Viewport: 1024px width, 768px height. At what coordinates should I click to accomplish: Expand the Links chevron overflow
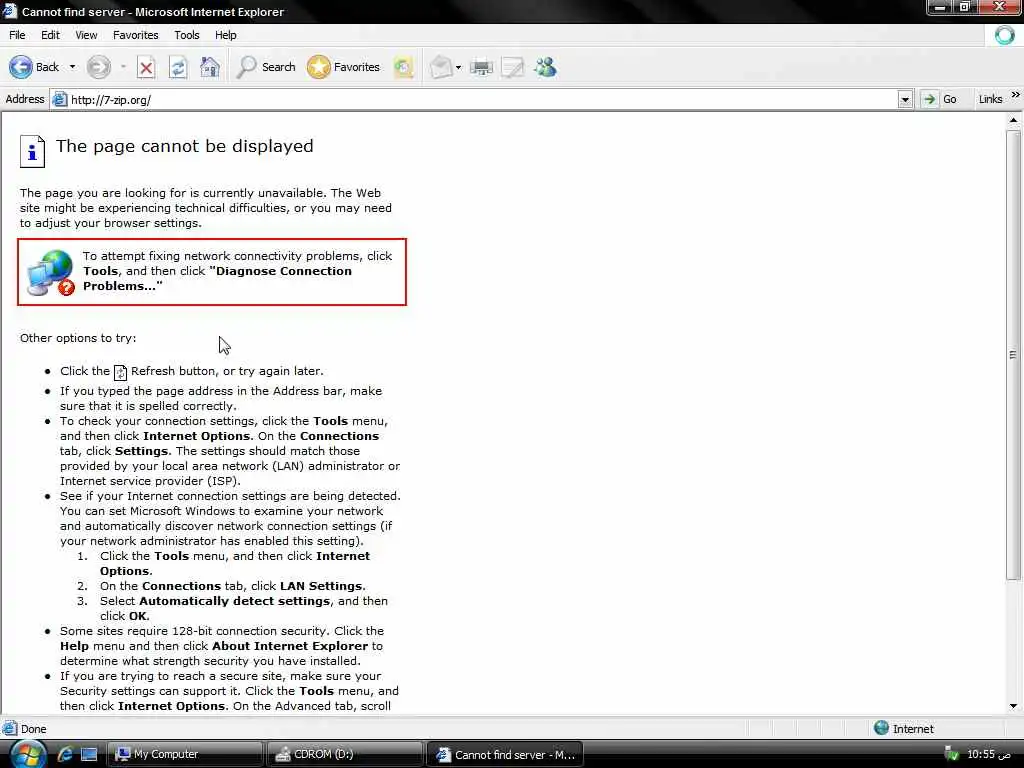click(1016, 95)
